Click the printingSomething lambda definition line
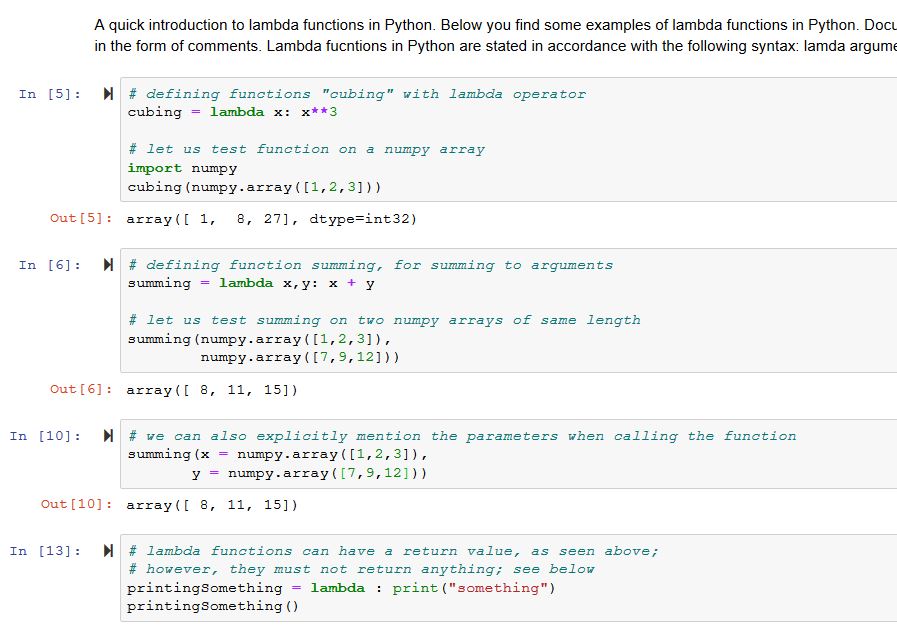This screenshot has width=897, height=633. (x=340, y=588)
